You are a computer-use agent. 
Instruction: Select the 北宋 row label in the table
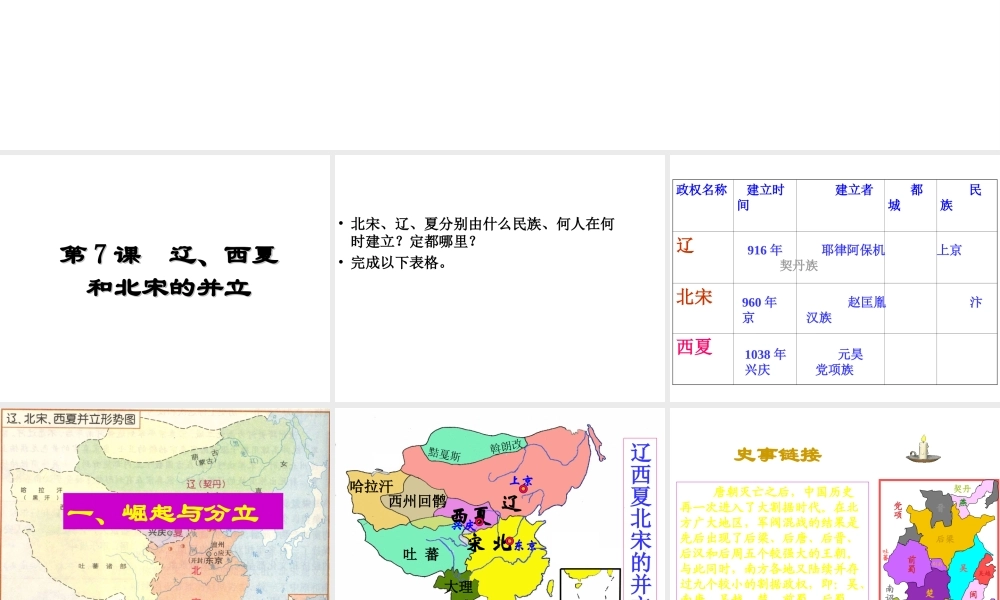(694, 297)
